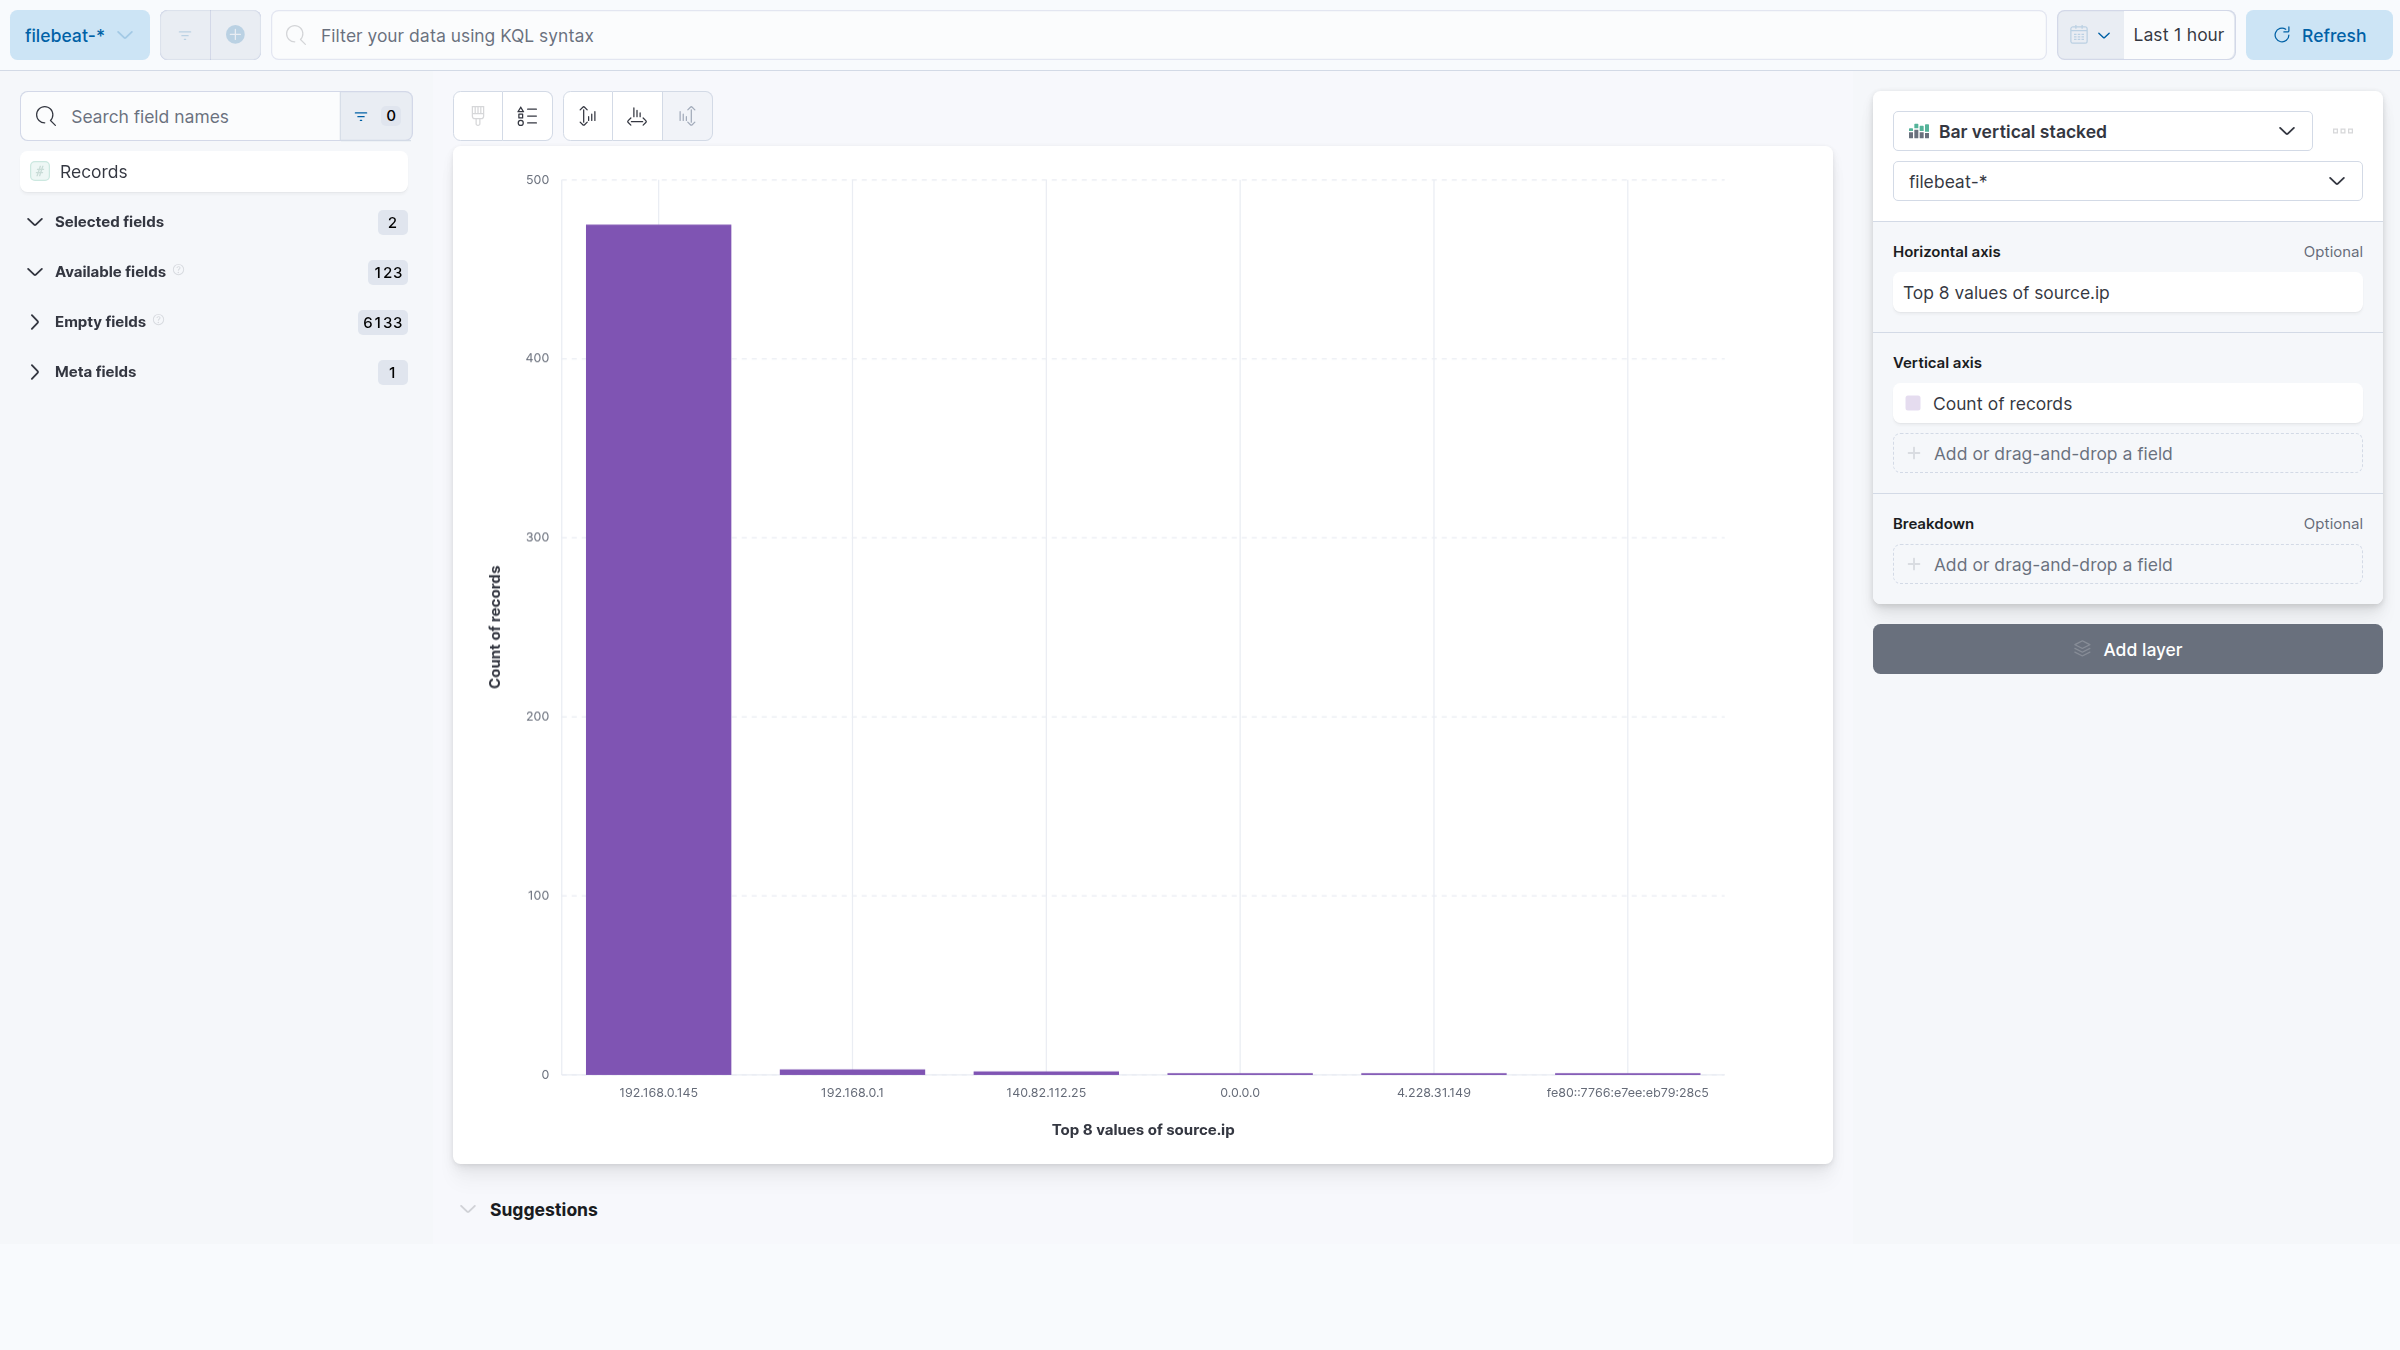Open the visual options brush menu
2400x1350 pixels.
tap(478, 116)
